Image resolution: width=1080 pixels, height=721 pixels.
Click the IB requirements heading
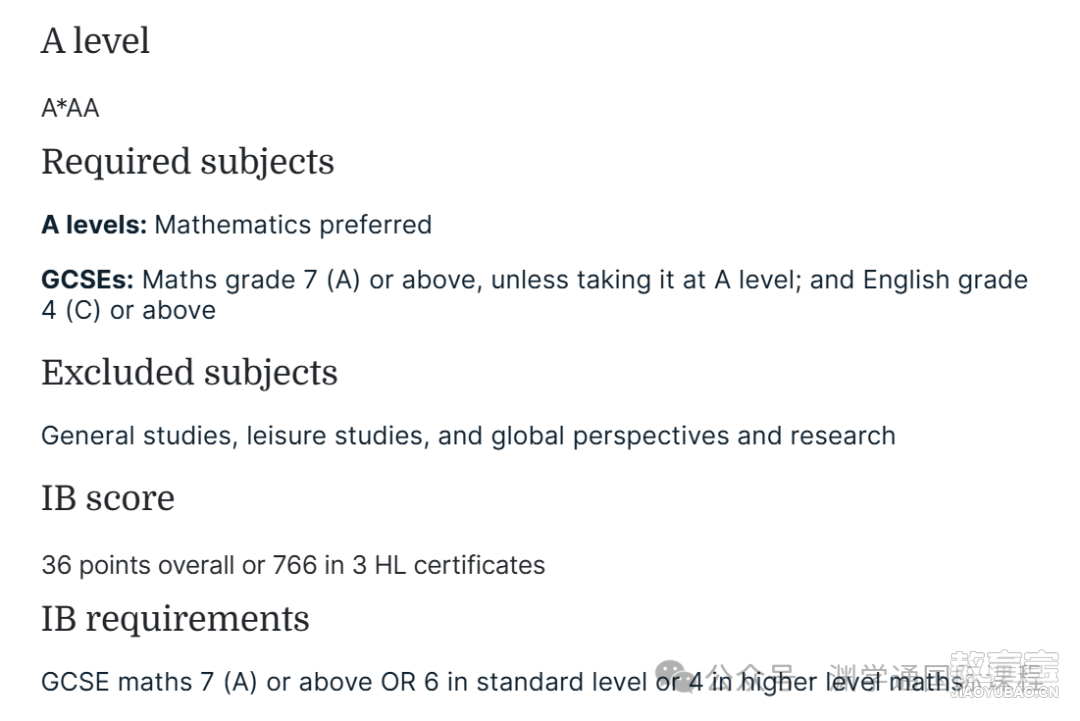(175, 618)
